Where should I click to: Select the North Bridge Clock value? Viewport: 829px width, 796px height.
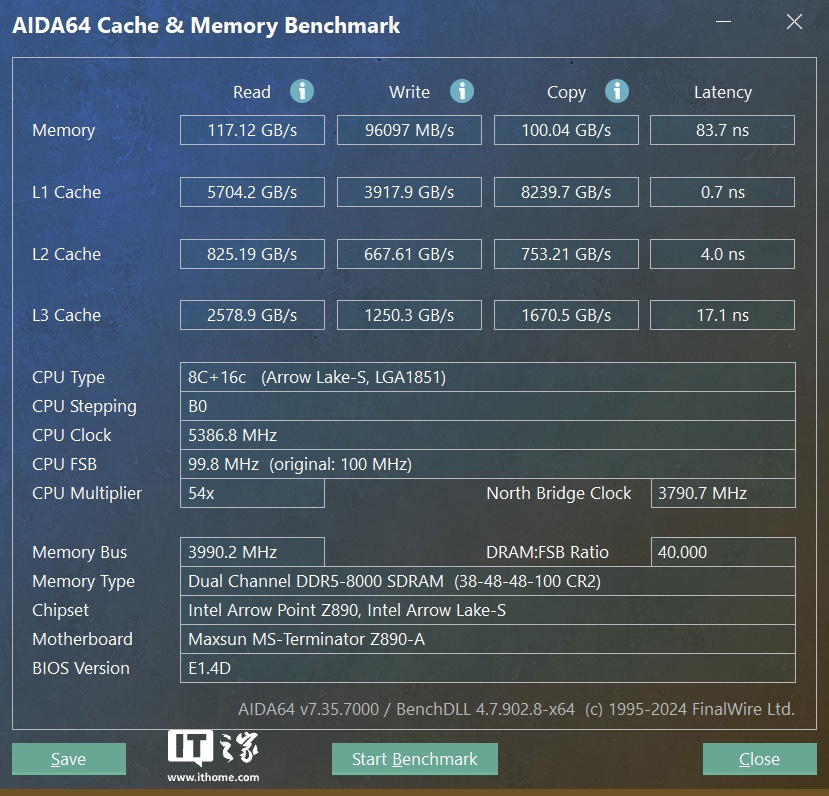coord(722,493)
